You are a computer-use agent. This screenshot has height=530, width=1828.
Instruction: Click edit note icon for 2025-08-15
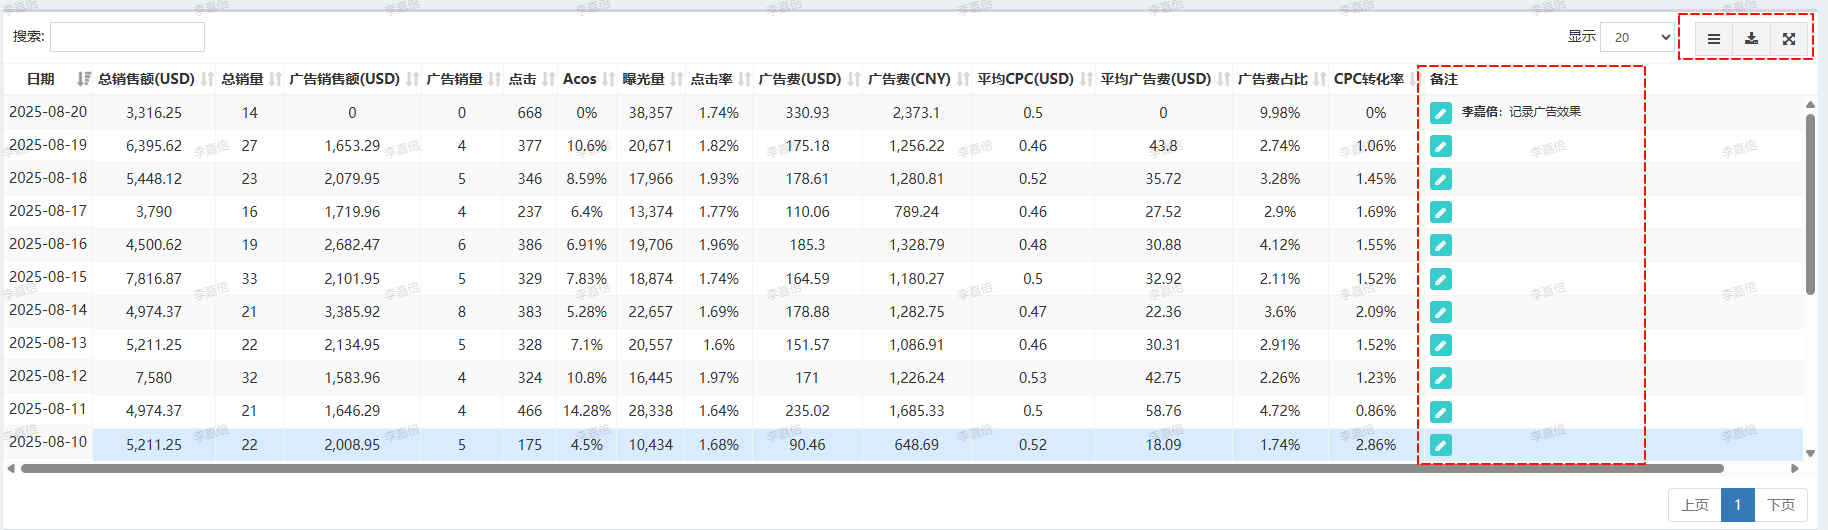pyautogui.click(x=1440, y=279)
